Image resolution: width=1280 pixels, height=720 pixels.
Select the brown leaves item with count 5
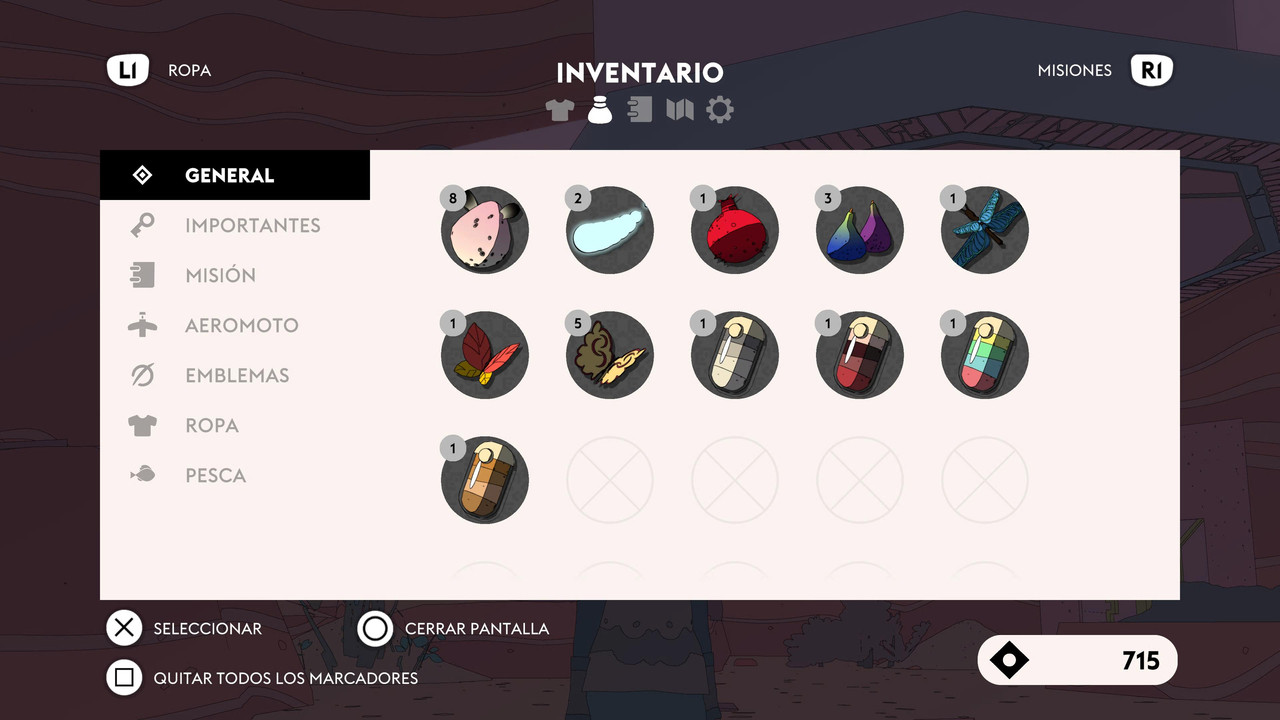pyautogui.click(x=610, y=355)
